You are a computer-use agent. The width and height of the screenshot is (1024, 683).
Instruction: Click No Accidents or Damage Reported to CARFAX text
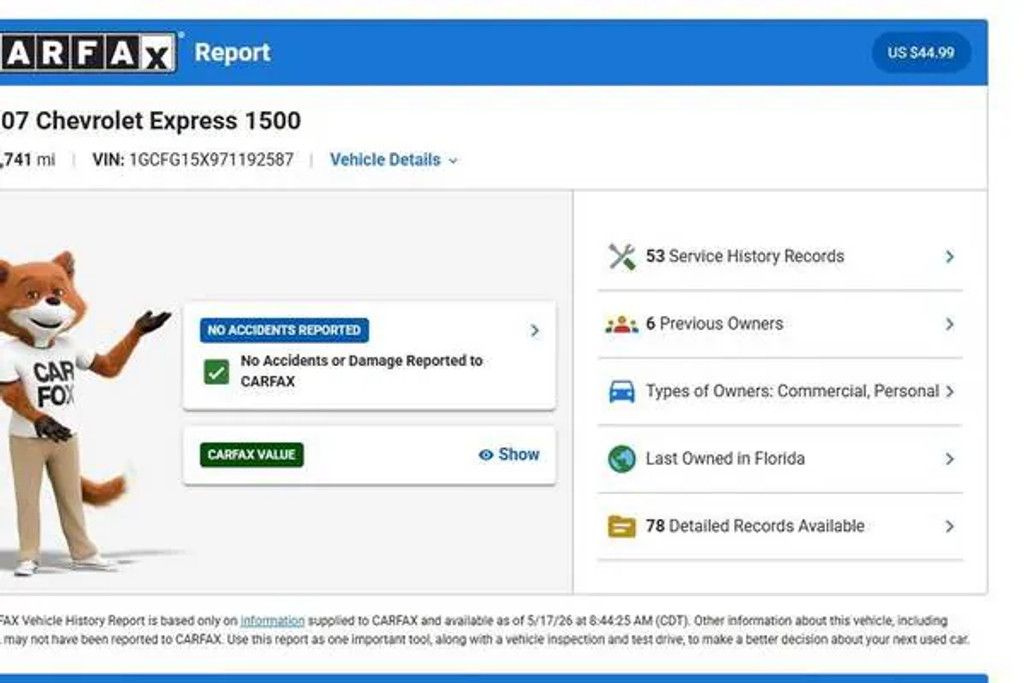click(x=362, y=371)
